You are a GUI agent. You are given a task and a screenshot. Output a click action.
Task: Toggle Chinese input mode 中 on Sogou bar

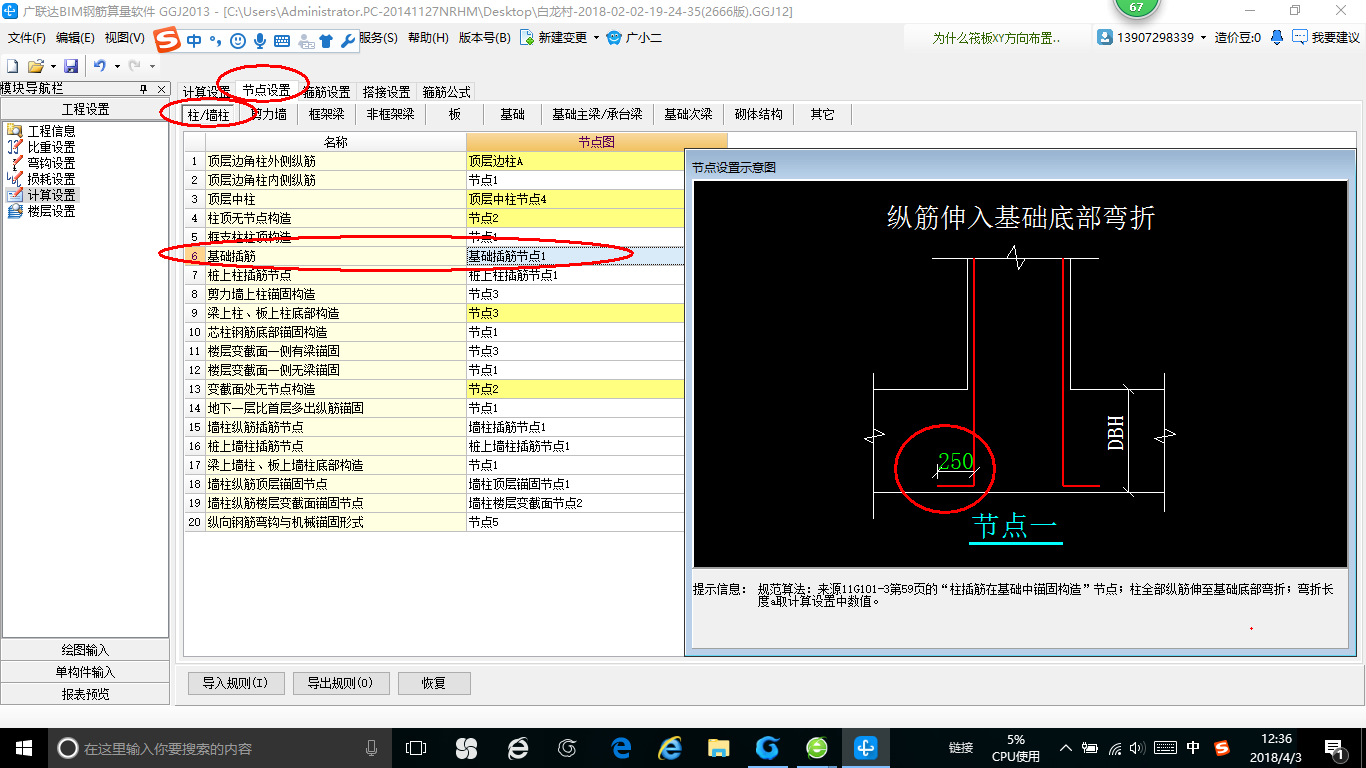point(194,41)
